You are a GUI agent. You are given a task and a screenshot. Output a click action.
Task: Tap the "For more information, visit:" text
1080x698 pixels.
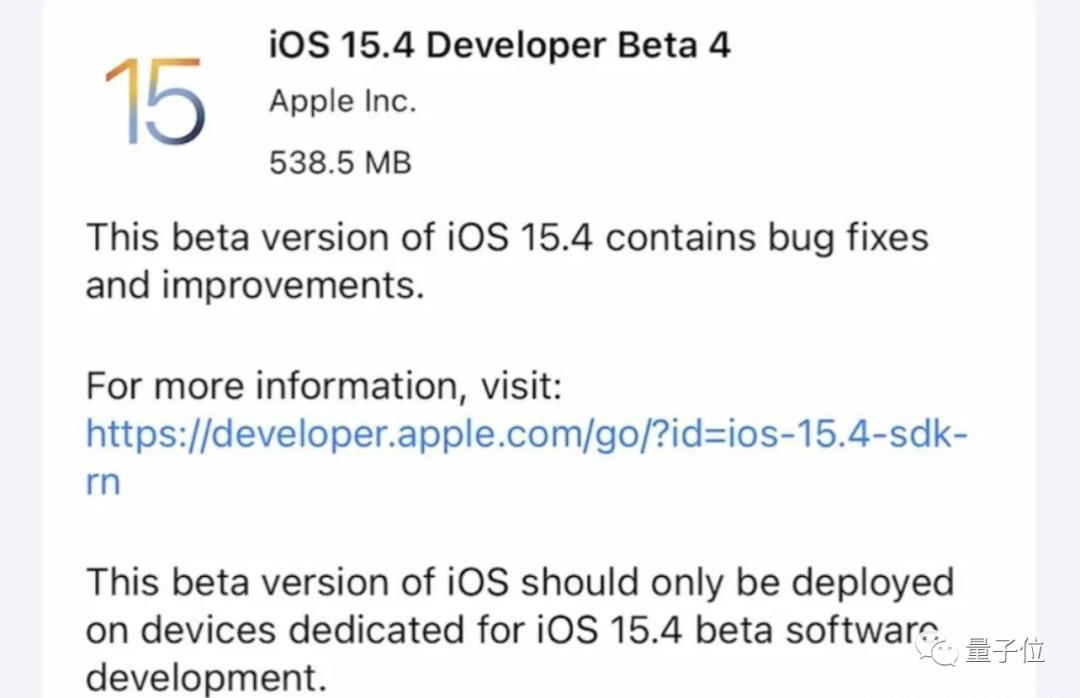click(x=324, y=385)
